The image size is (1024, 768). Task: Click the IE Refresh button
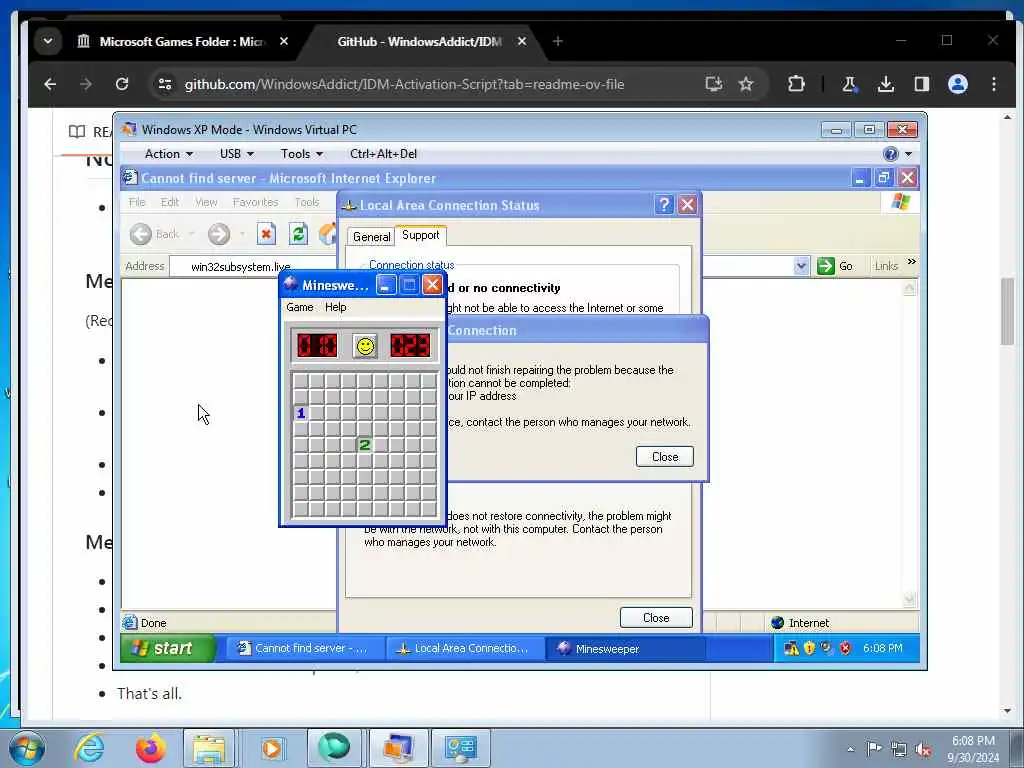tap(298, 234)
